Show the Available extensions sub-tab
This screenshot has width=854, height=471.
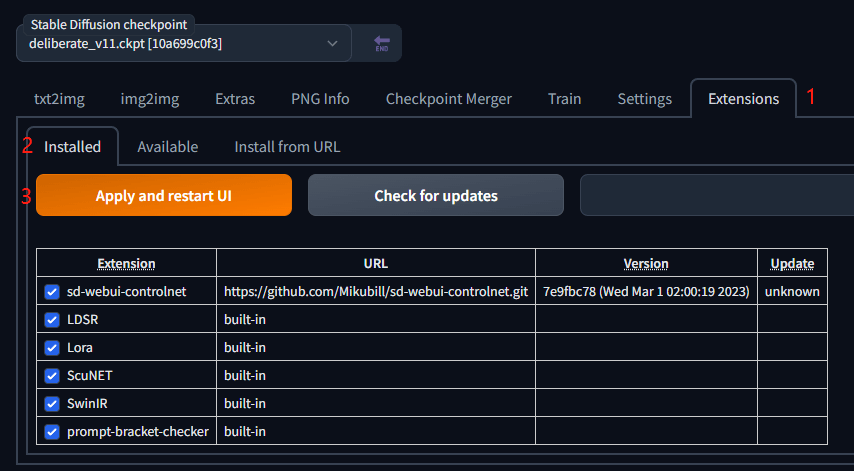[167, 146]
